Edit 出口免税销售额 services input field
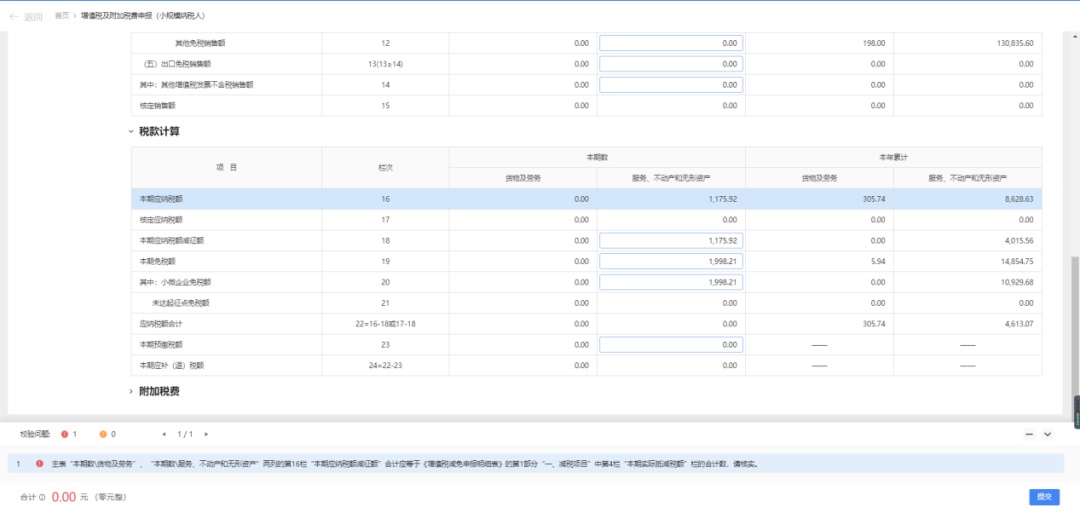 click(x=671, y=64)
